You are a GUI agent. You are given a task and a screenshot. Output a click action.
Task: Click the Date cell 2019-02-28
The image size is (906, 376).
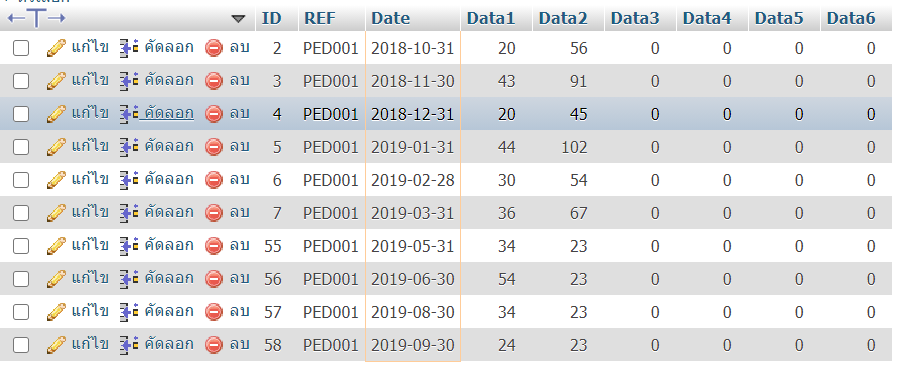(413, 181)
